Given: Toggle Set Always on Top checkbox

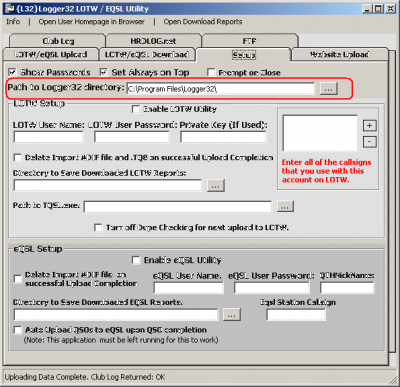Looking at the screenshot, I should (x=104, y=72).
